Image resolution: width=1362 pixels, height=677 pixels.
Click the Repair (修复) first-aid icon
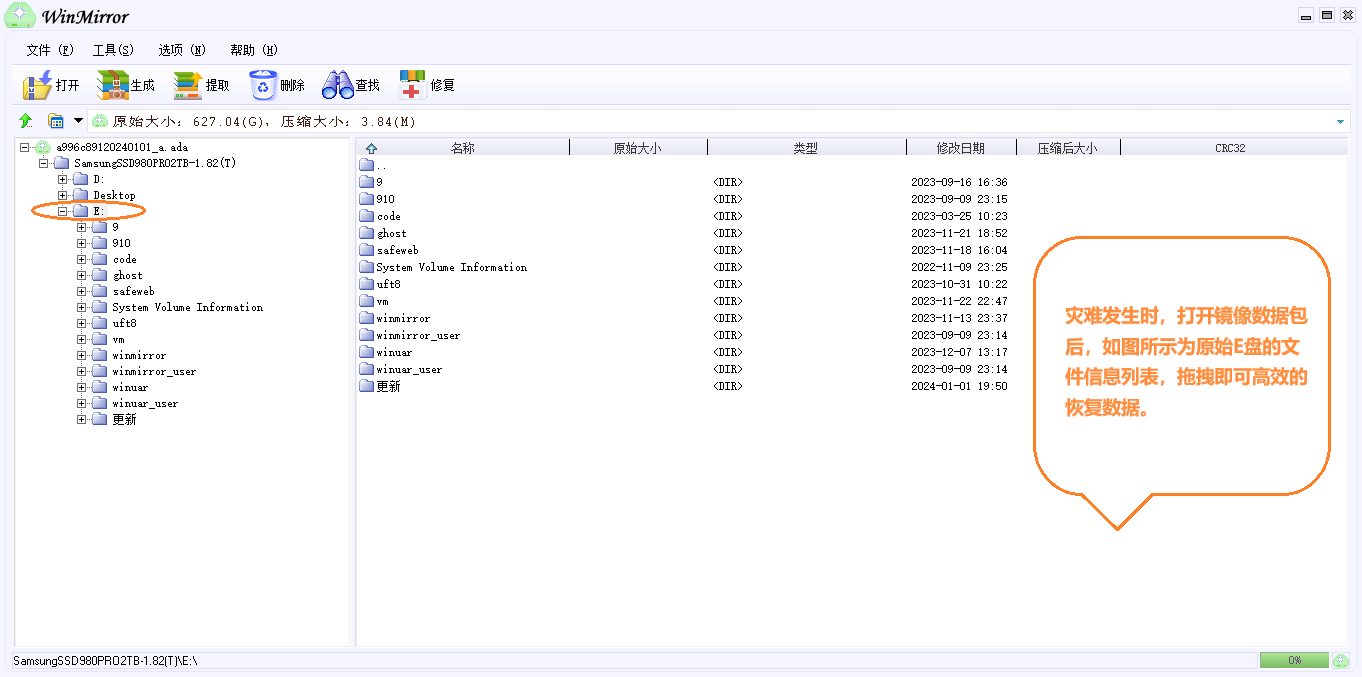[413, 85]
